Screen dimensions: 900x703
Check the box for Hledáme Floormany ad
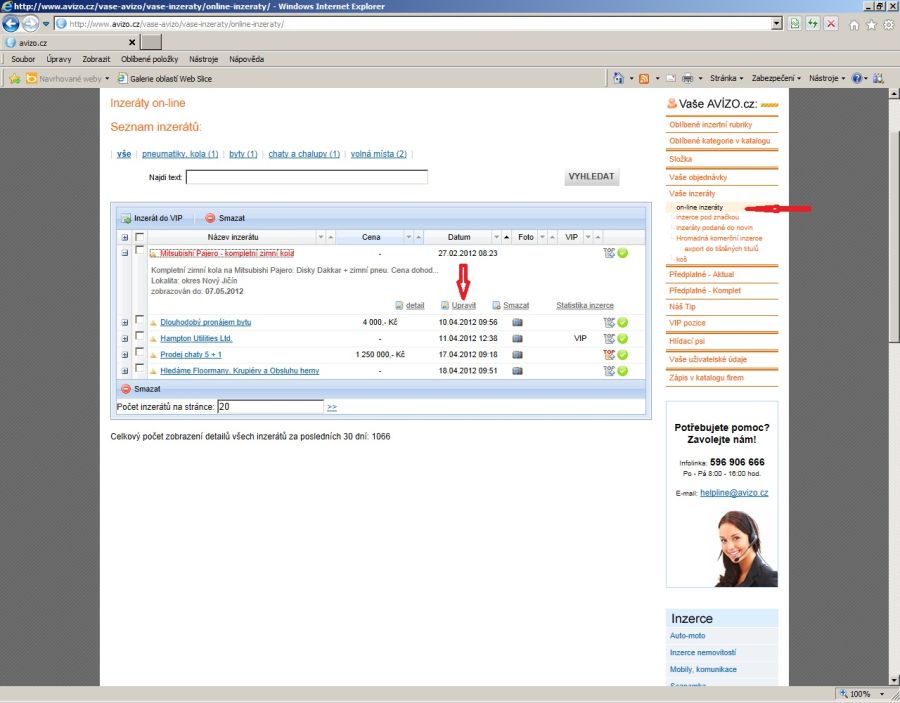139,368
